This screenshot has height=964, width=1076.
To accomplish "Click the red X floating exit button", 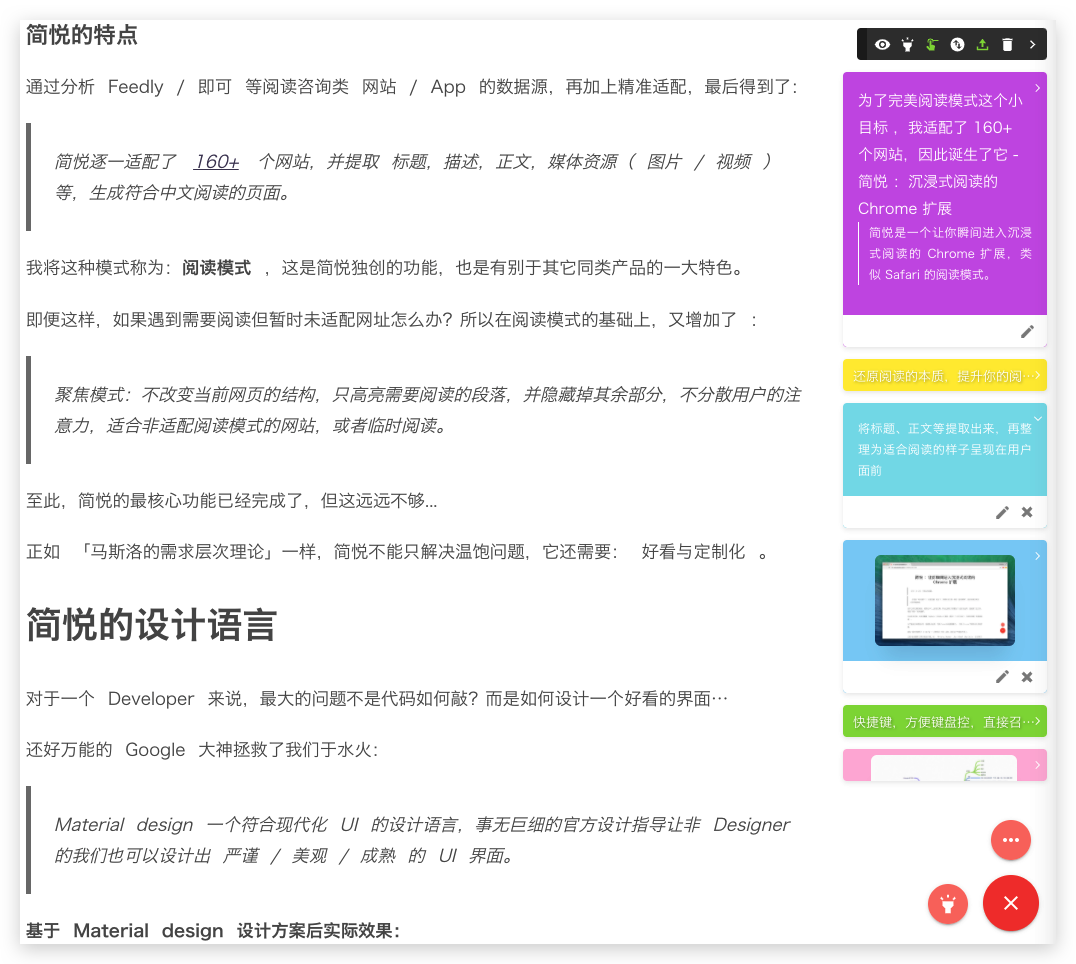I will (x=1011, y=903).
